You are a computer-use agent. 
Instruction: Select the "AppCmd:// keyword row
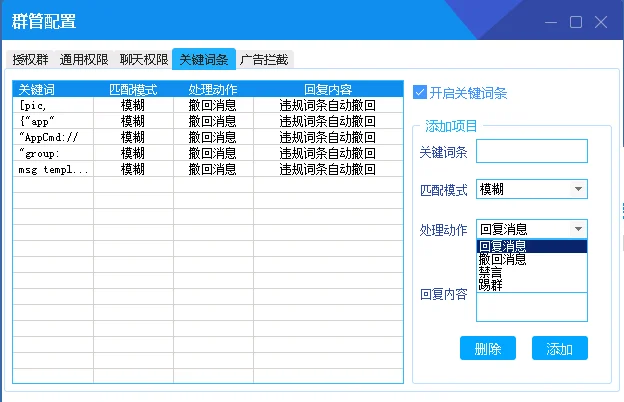(x=208, y=137)
